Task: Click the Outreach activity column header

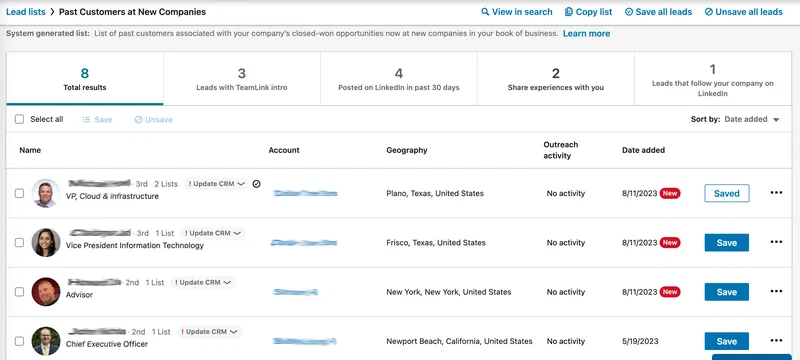Action: click(561, 150)
